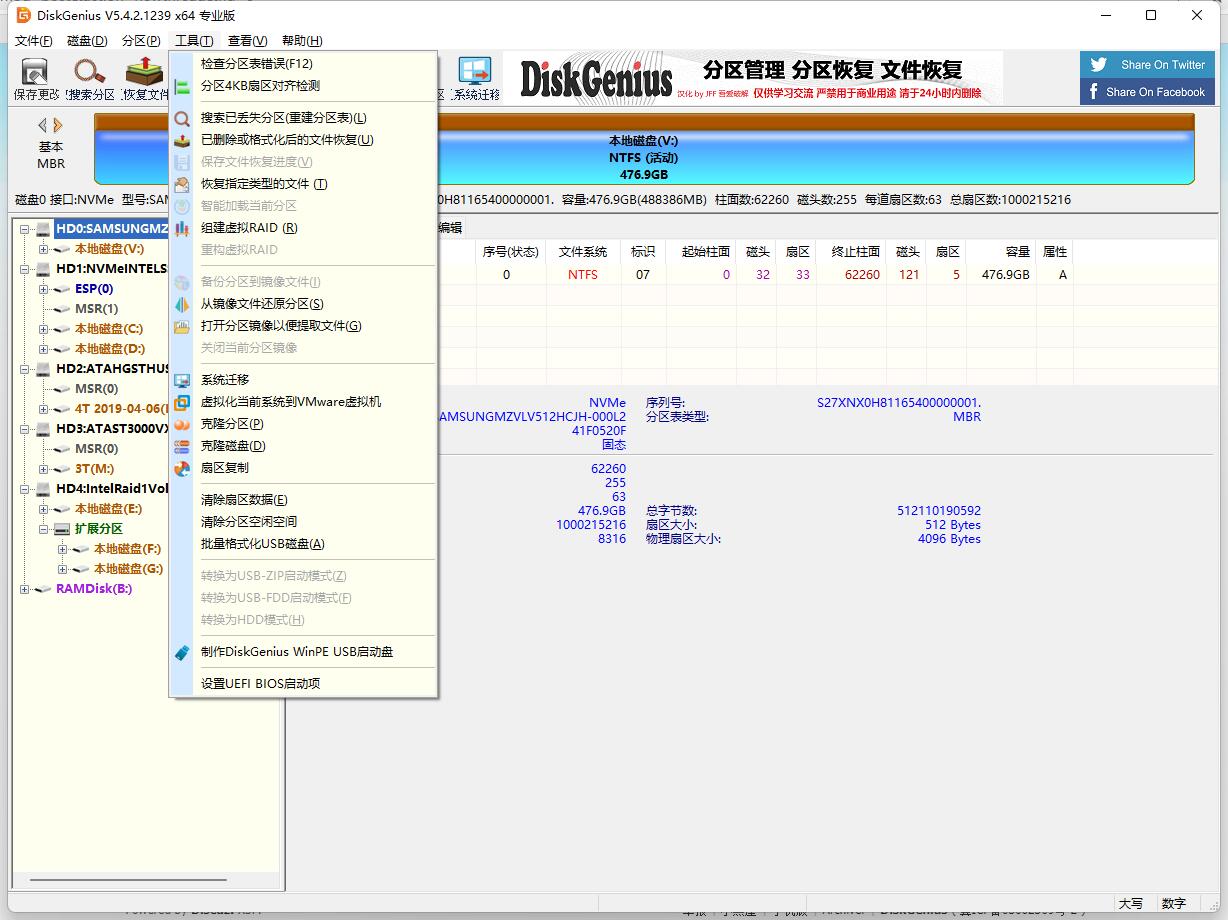Click the 搜索已丢失分区 menu icon
Viewport: 1228px width, 920px height.
(182, 118)
